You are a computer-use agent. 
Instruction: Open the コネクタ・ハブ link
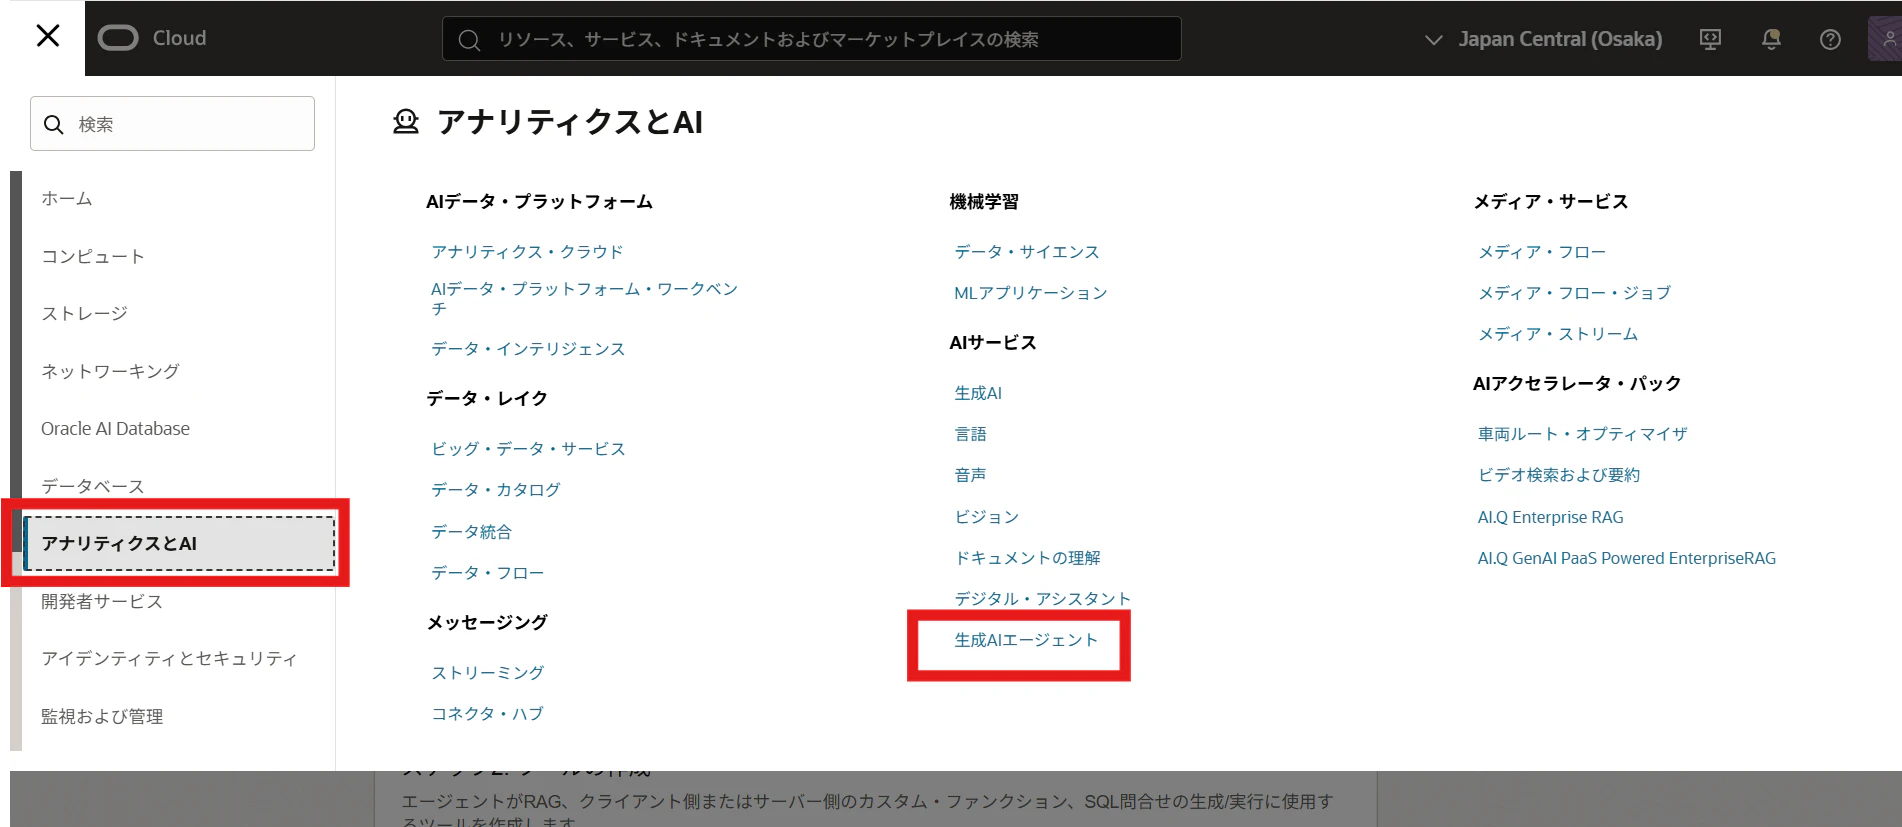click(x=488, y=714)
